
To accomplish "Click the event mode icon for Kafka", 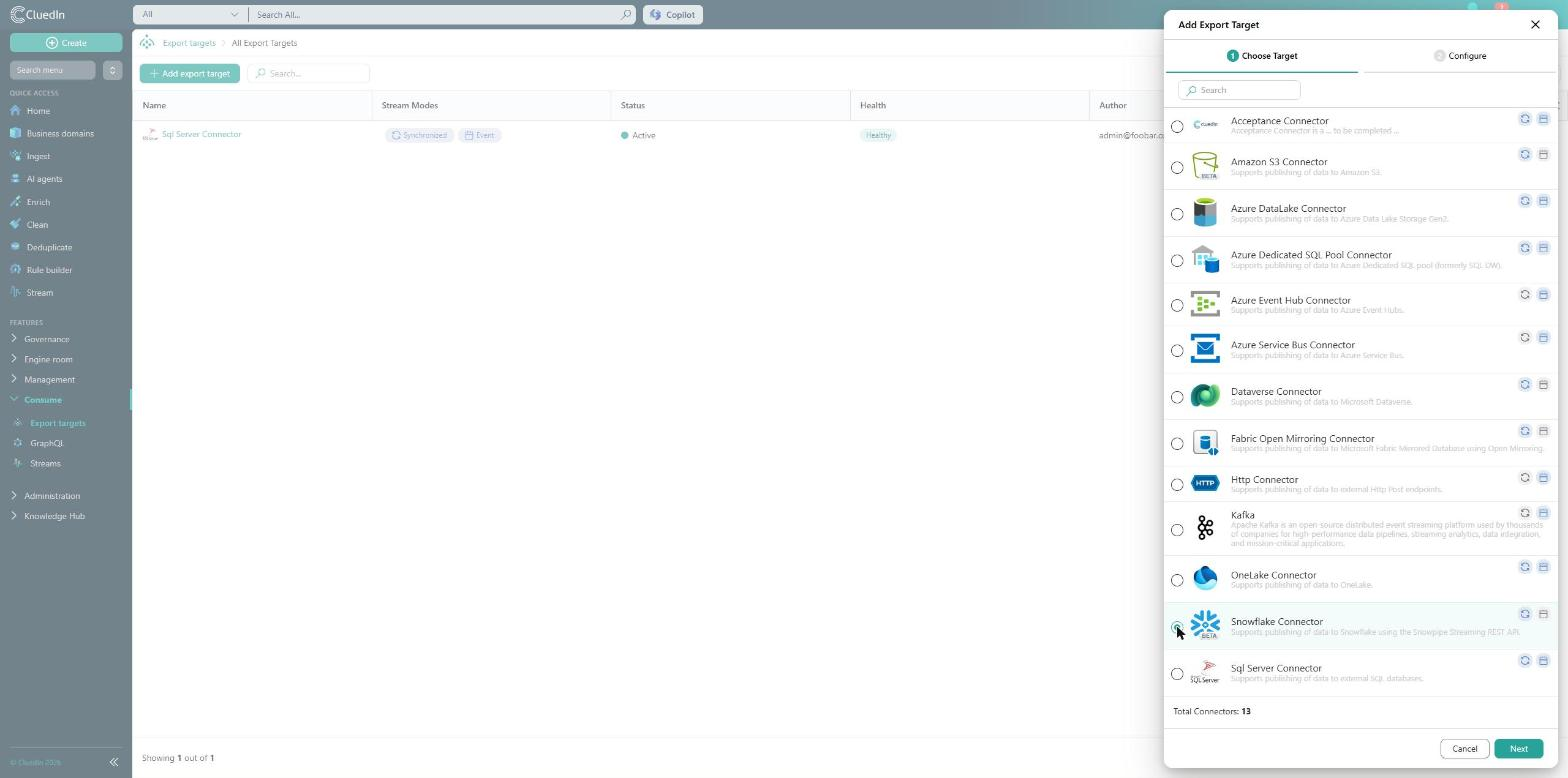I will tap(1543, 513).
